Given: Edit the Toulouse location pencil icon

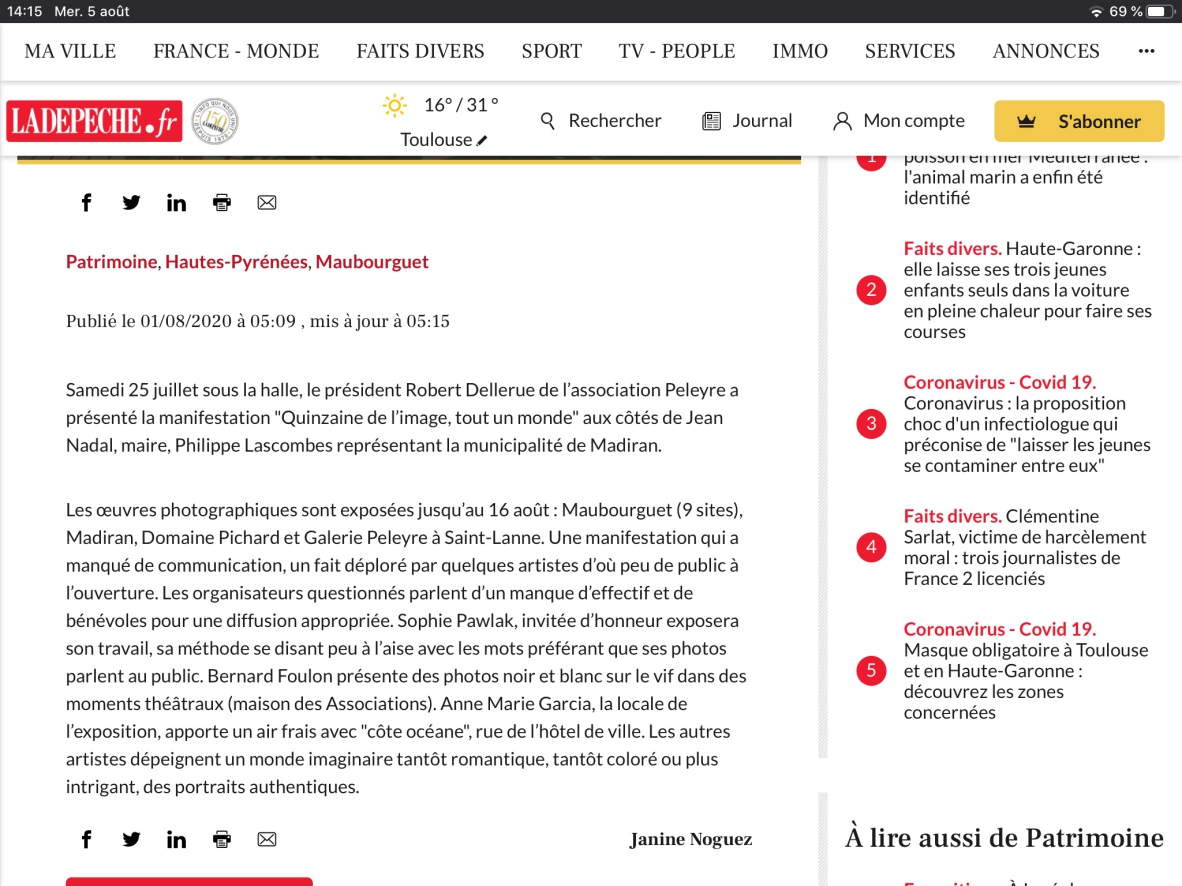Looking at the screenshot, I should pyautogui.click(x=482, y=140).
